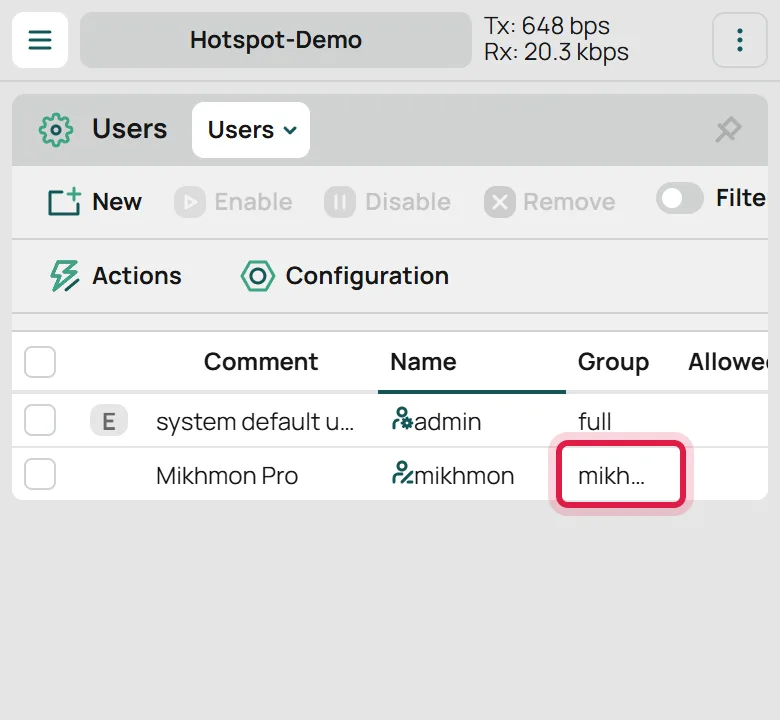Click the Users gear icon
Image resolution: width=780 pixels, height=720 pixels.
56,130
